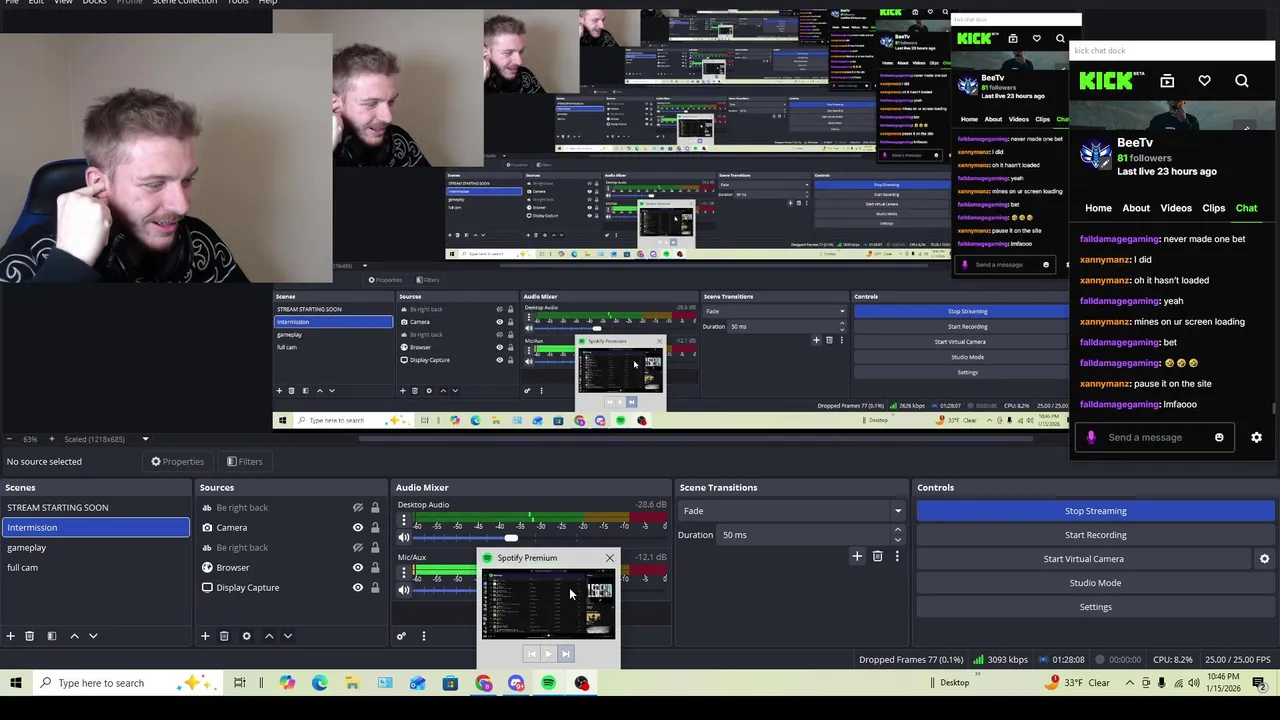Open the Tools menu

tap(238, 2)
